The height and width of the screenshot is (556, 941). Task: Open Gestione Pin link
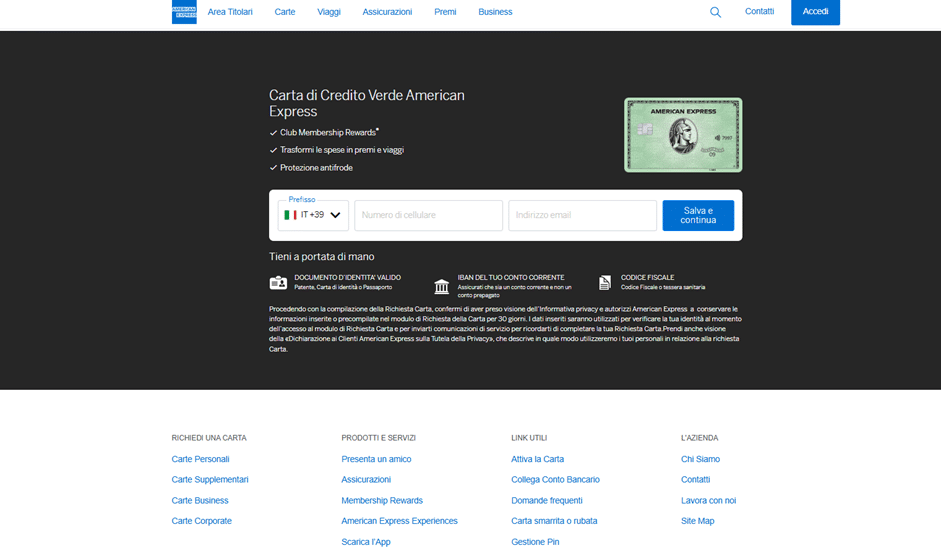(x=535, y=542)
